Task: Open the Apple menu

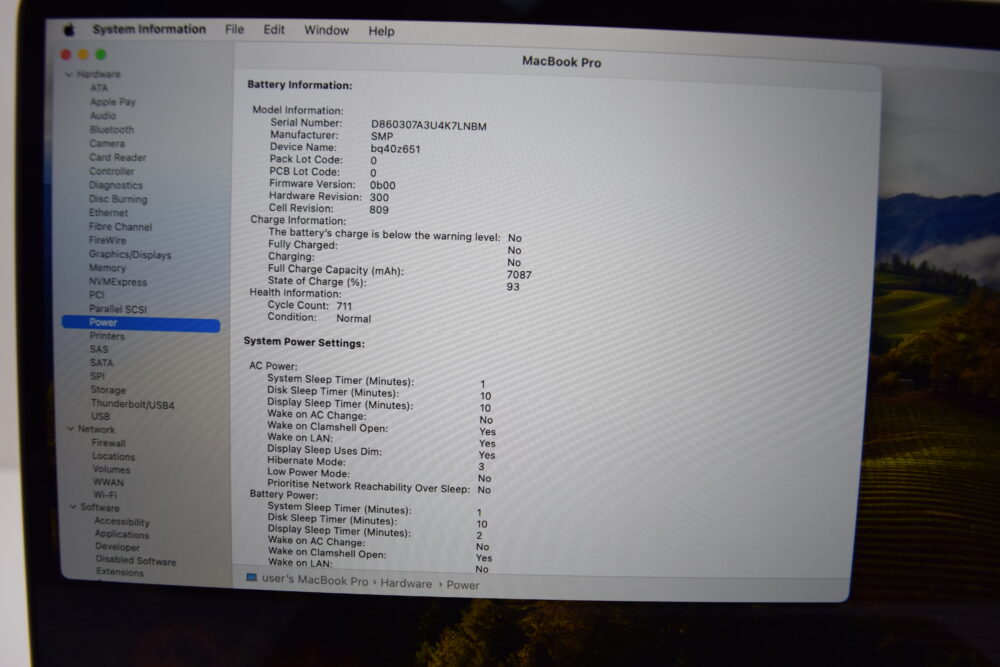Action: (70, 29)
